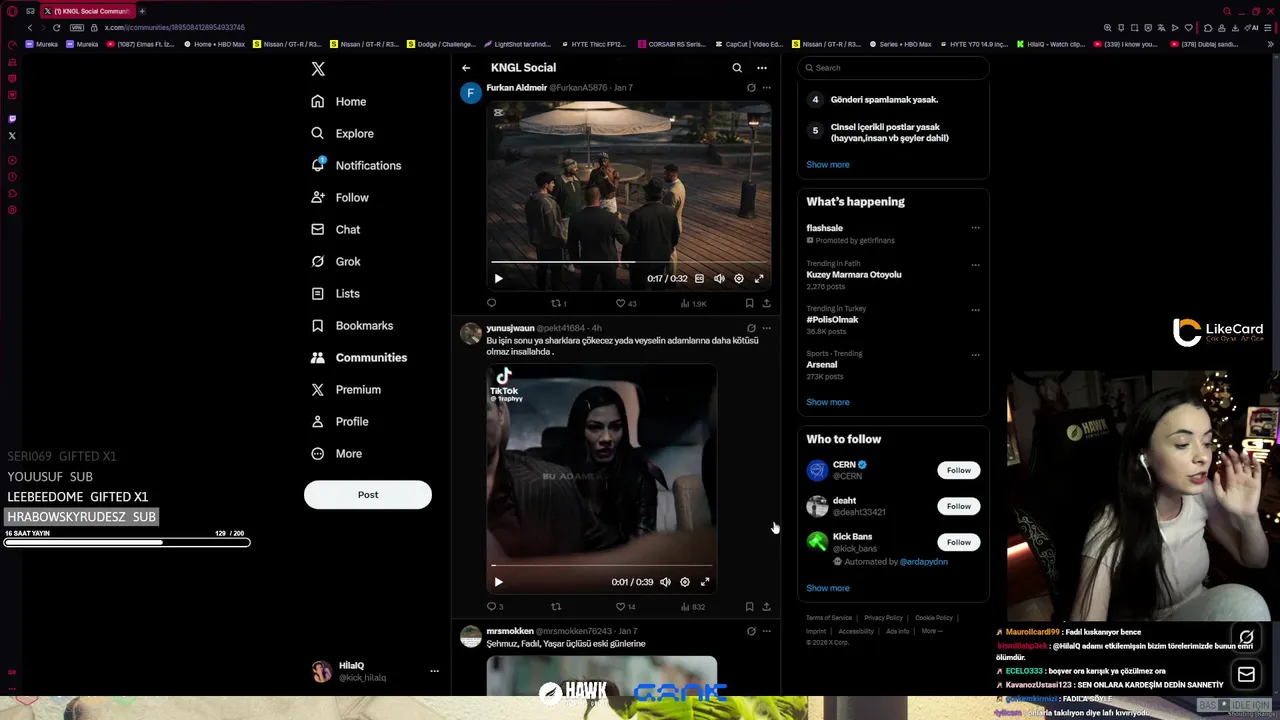Open Notifications

point(355,165)
